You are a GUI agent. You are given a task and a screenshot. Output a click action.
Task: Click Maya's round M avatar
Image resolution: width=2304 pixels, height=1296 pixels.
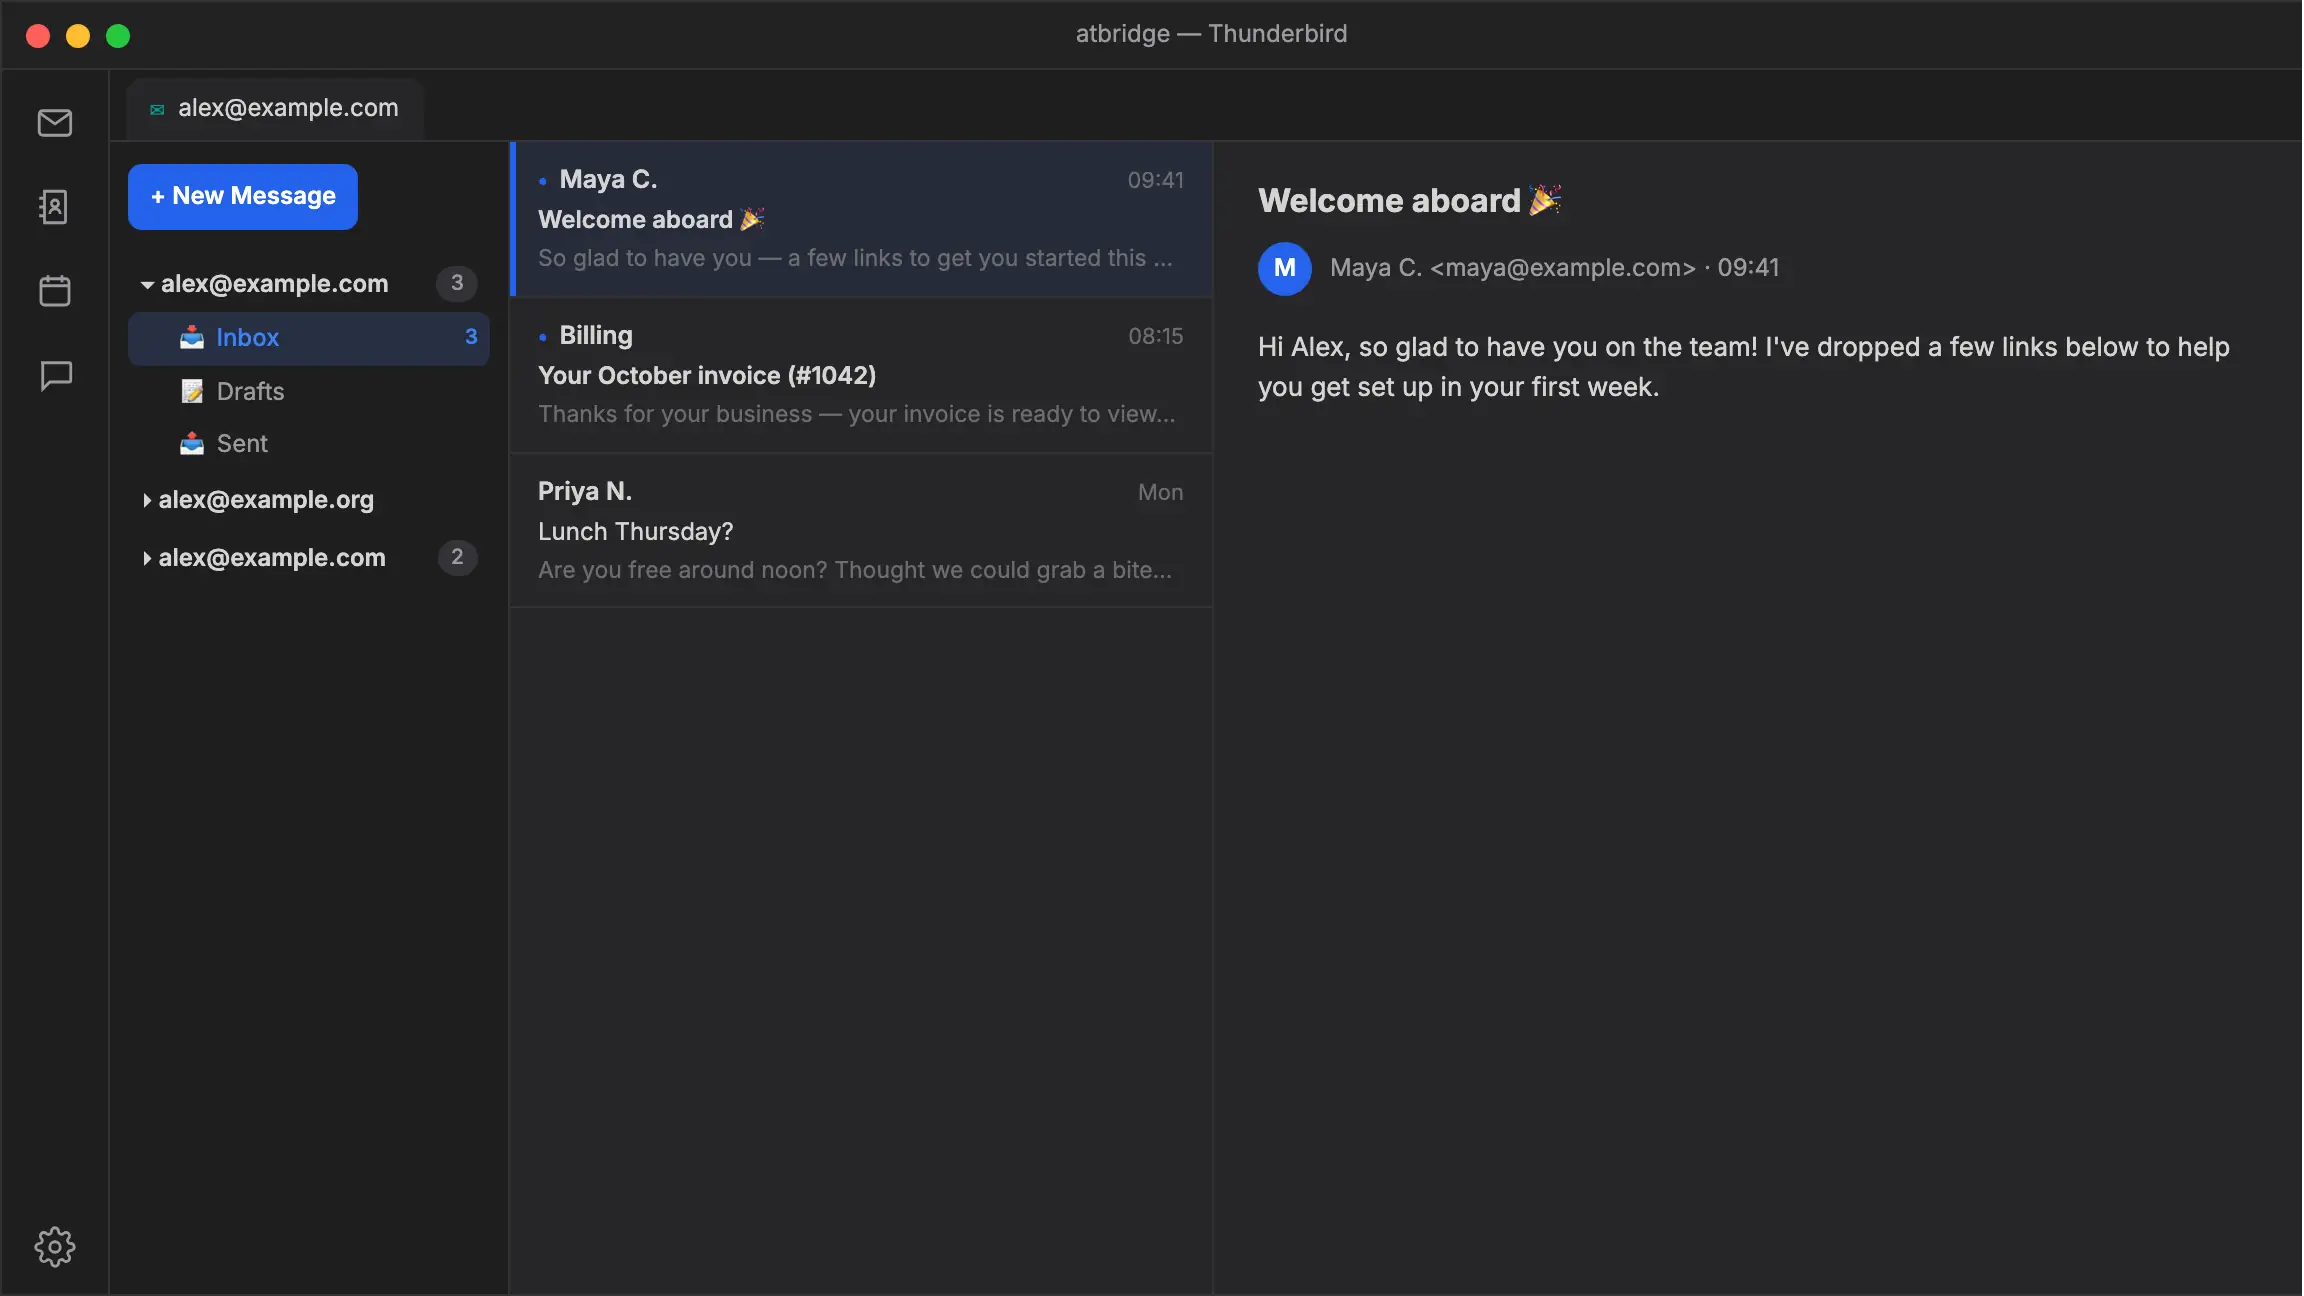(x=1285, y=268)
